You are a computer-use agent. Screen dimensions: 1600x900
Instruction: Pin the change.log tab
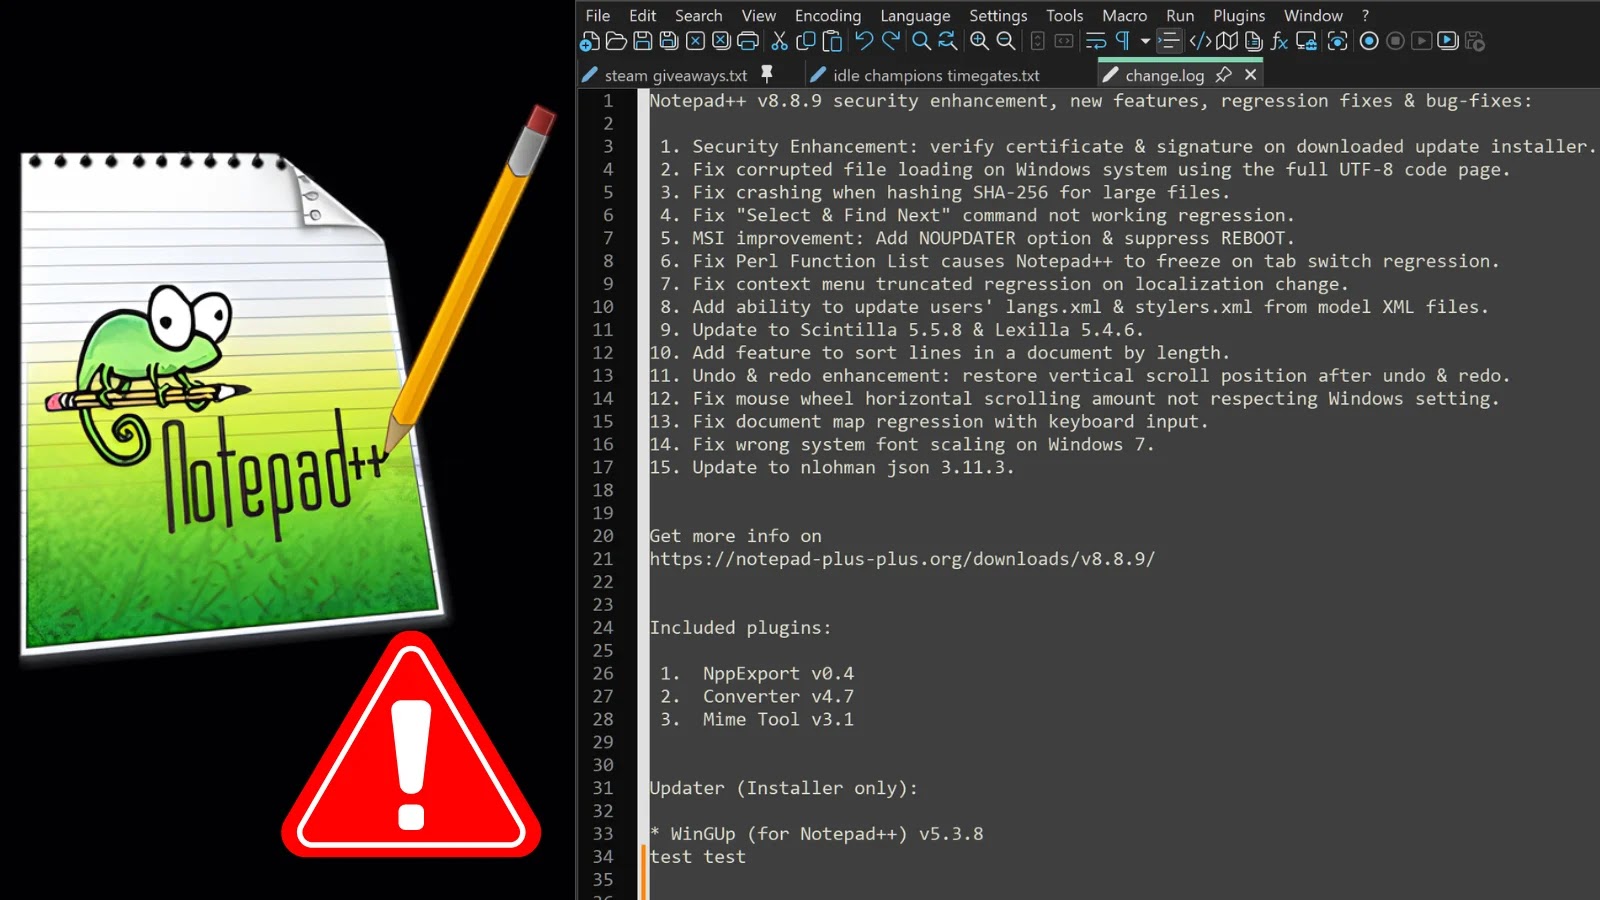click(1224, 74)
